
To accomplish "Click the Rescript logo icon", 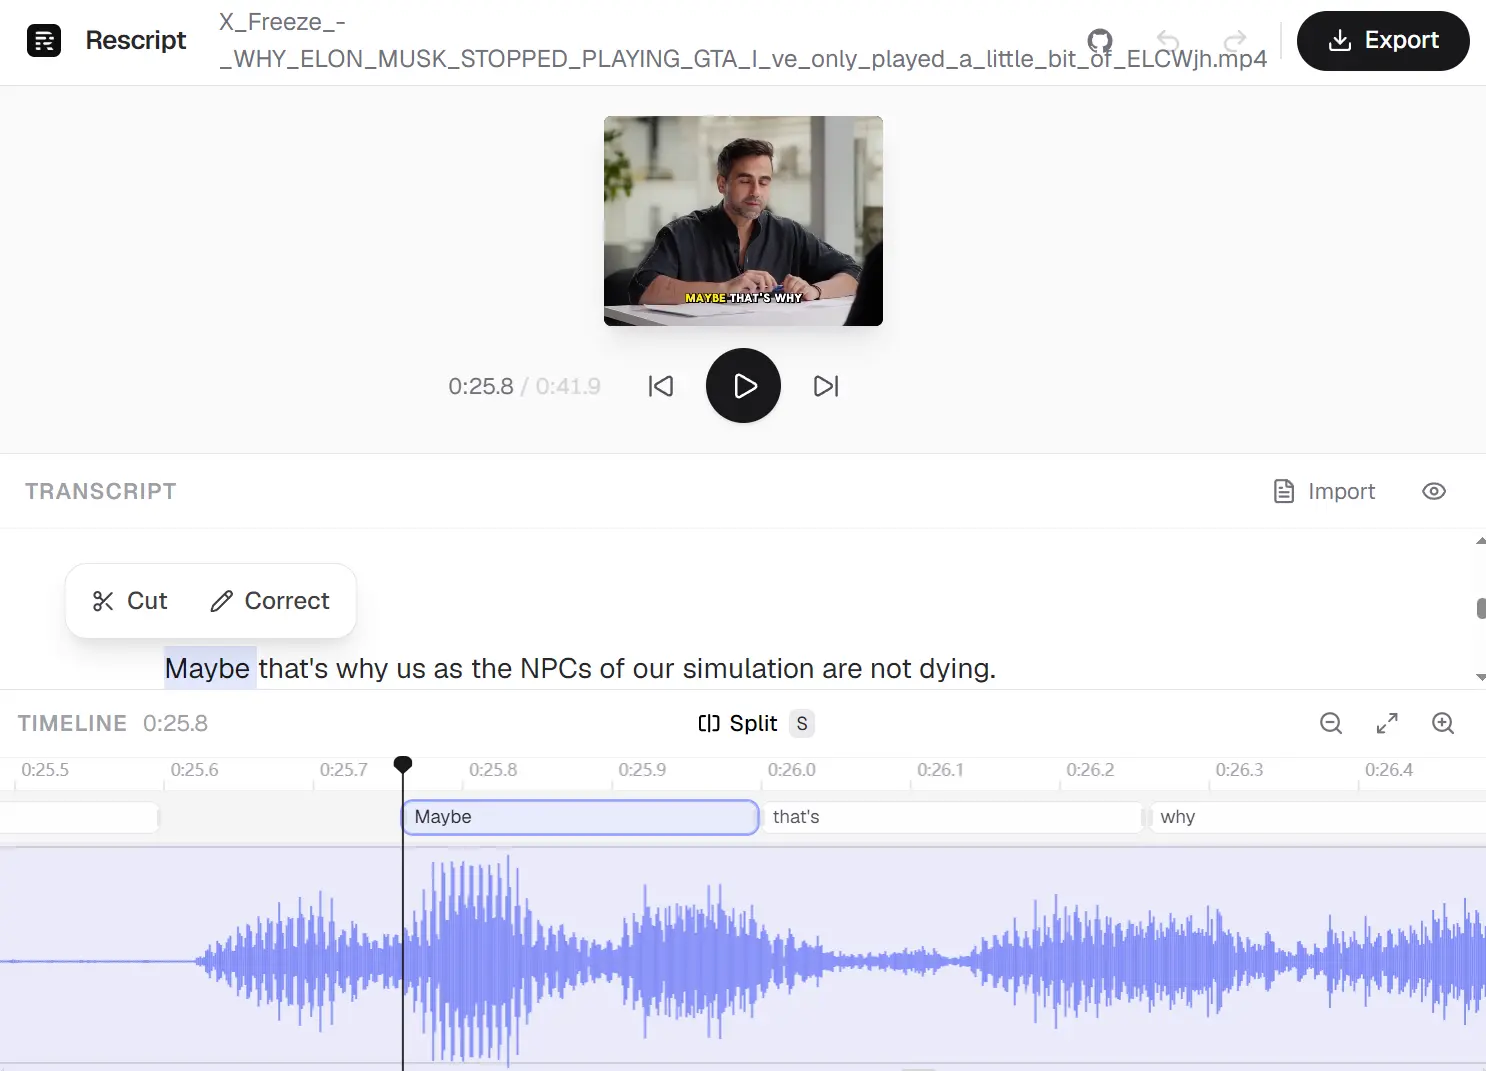I will 44,40.
